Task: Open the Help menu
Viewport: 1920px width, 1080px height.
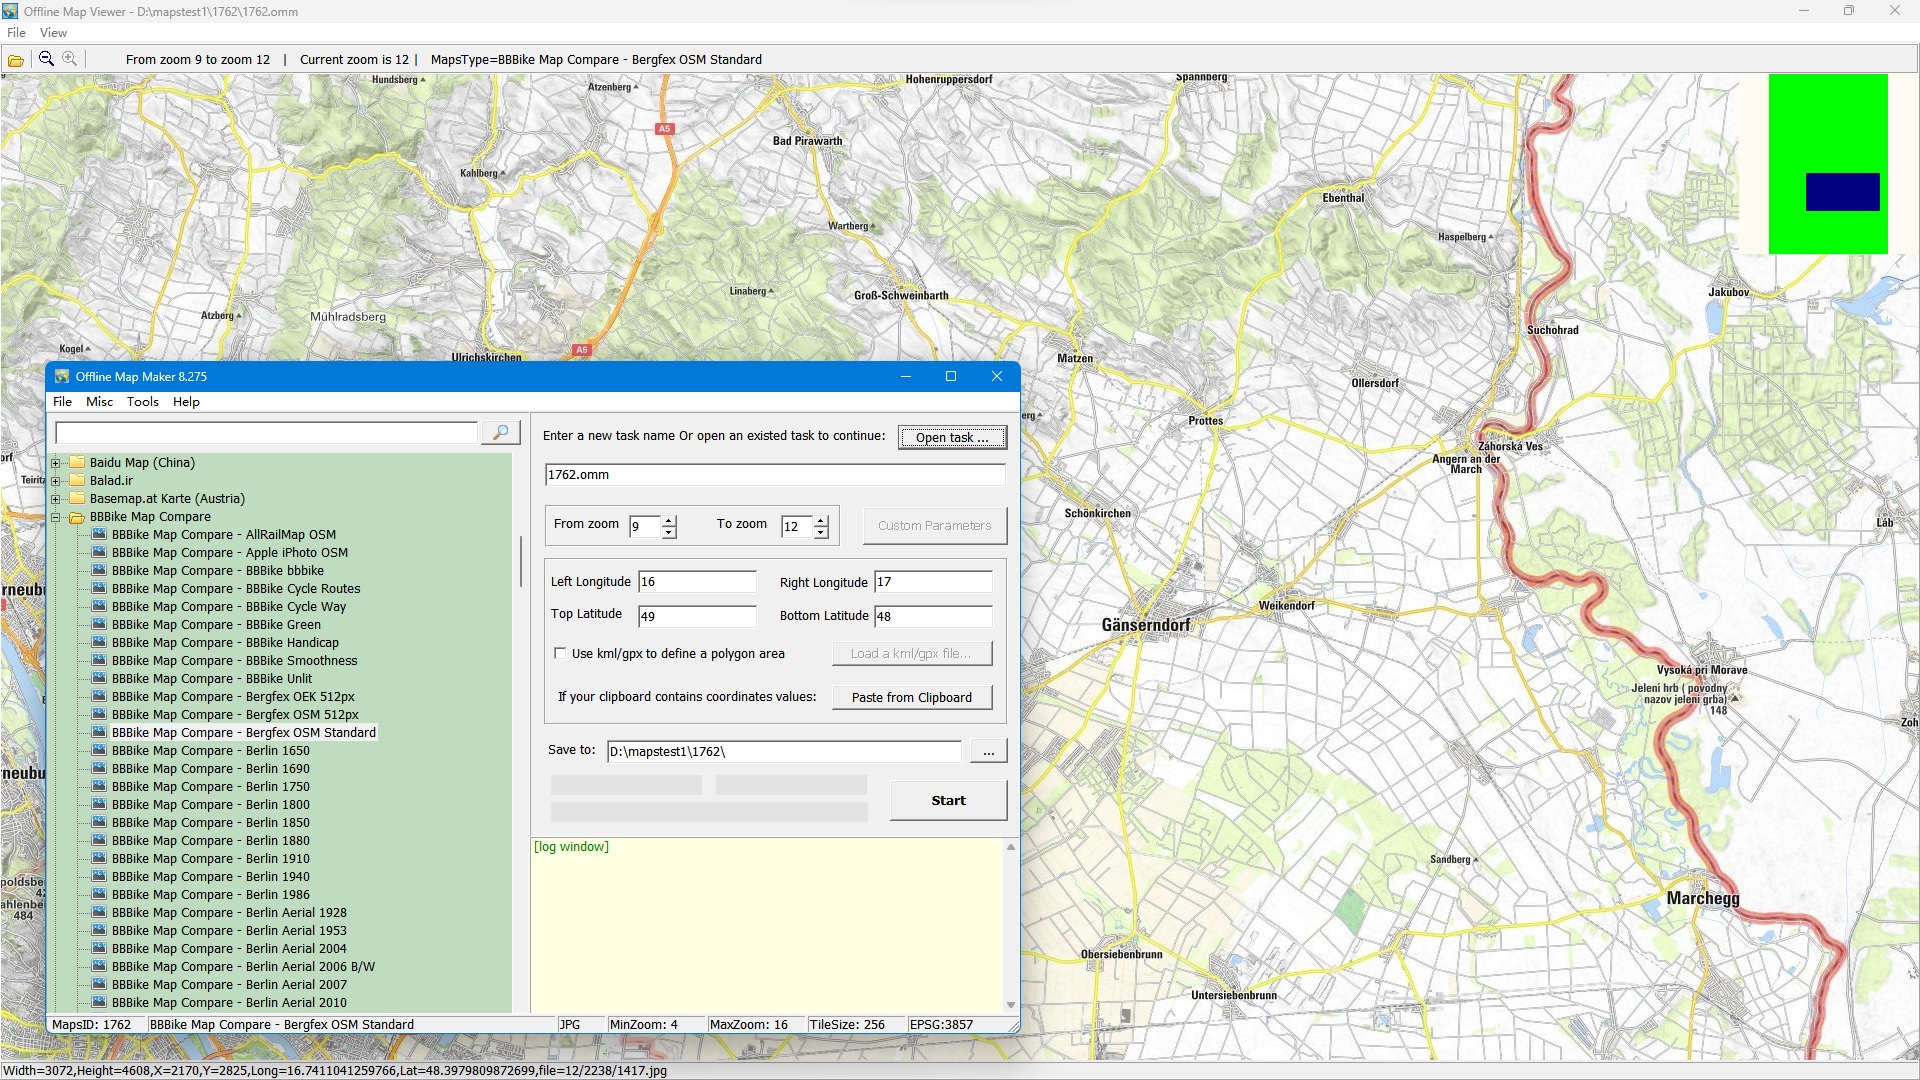Action: 186,402
